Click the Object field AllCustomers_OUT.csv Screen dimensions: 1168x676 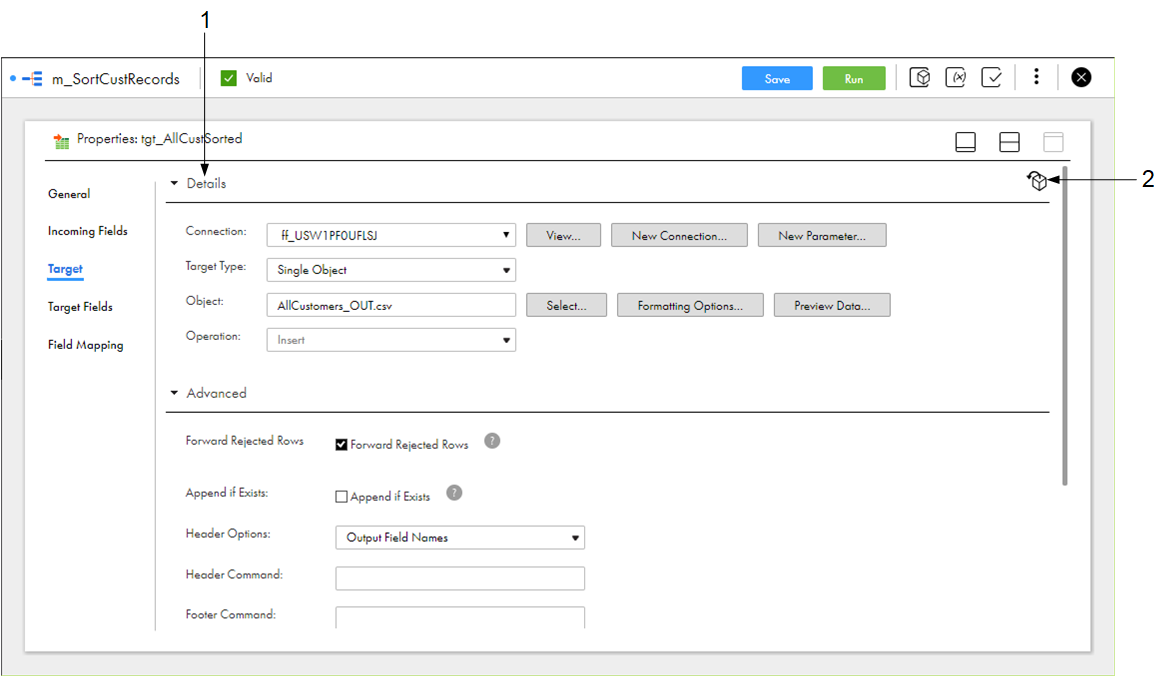pyautogui.click(x=391, y=305)
